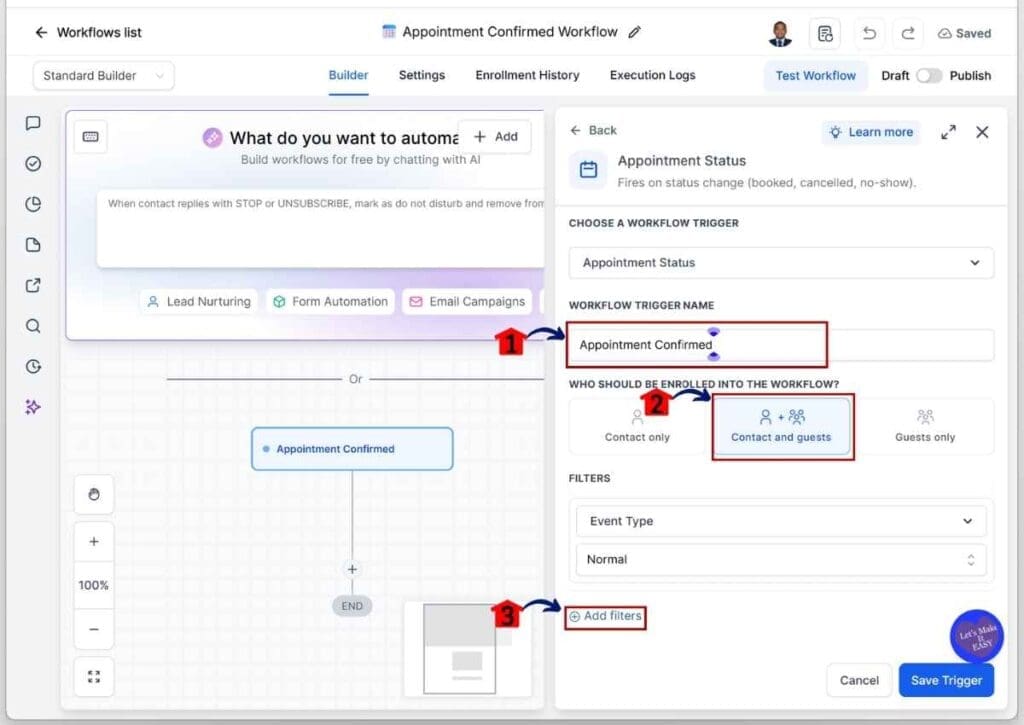Zoom in on the canvas
This screenshot has width=1024, height=725.
(x=94, y=541)
